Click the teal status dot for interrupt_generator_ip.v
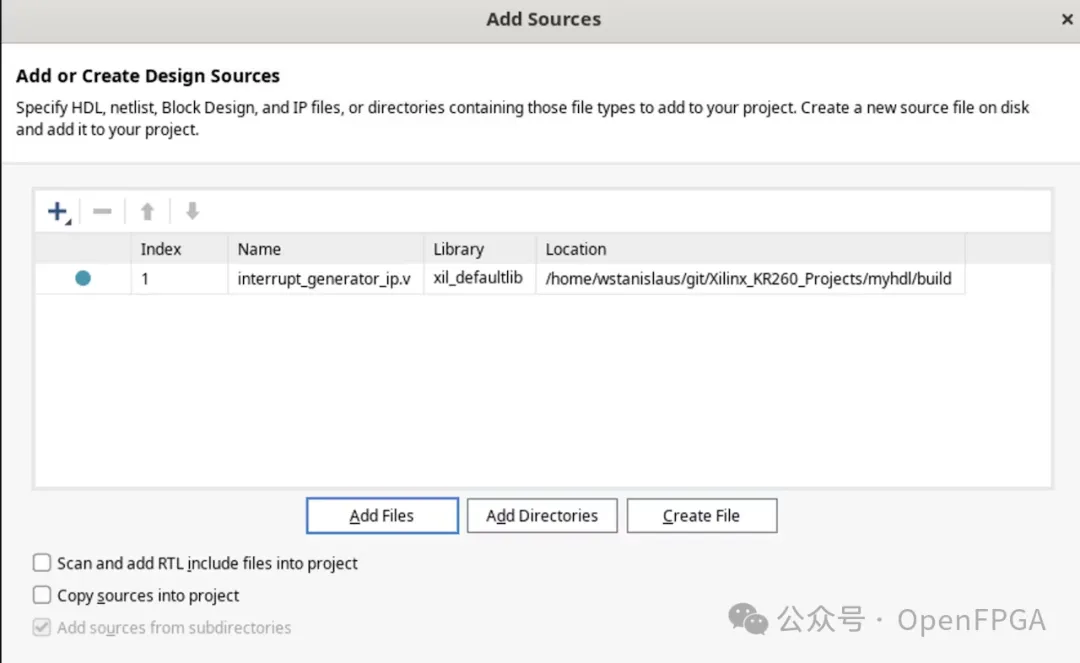Image resolution: width=1080 pixels, height=663 pixels. coord(83,278)
